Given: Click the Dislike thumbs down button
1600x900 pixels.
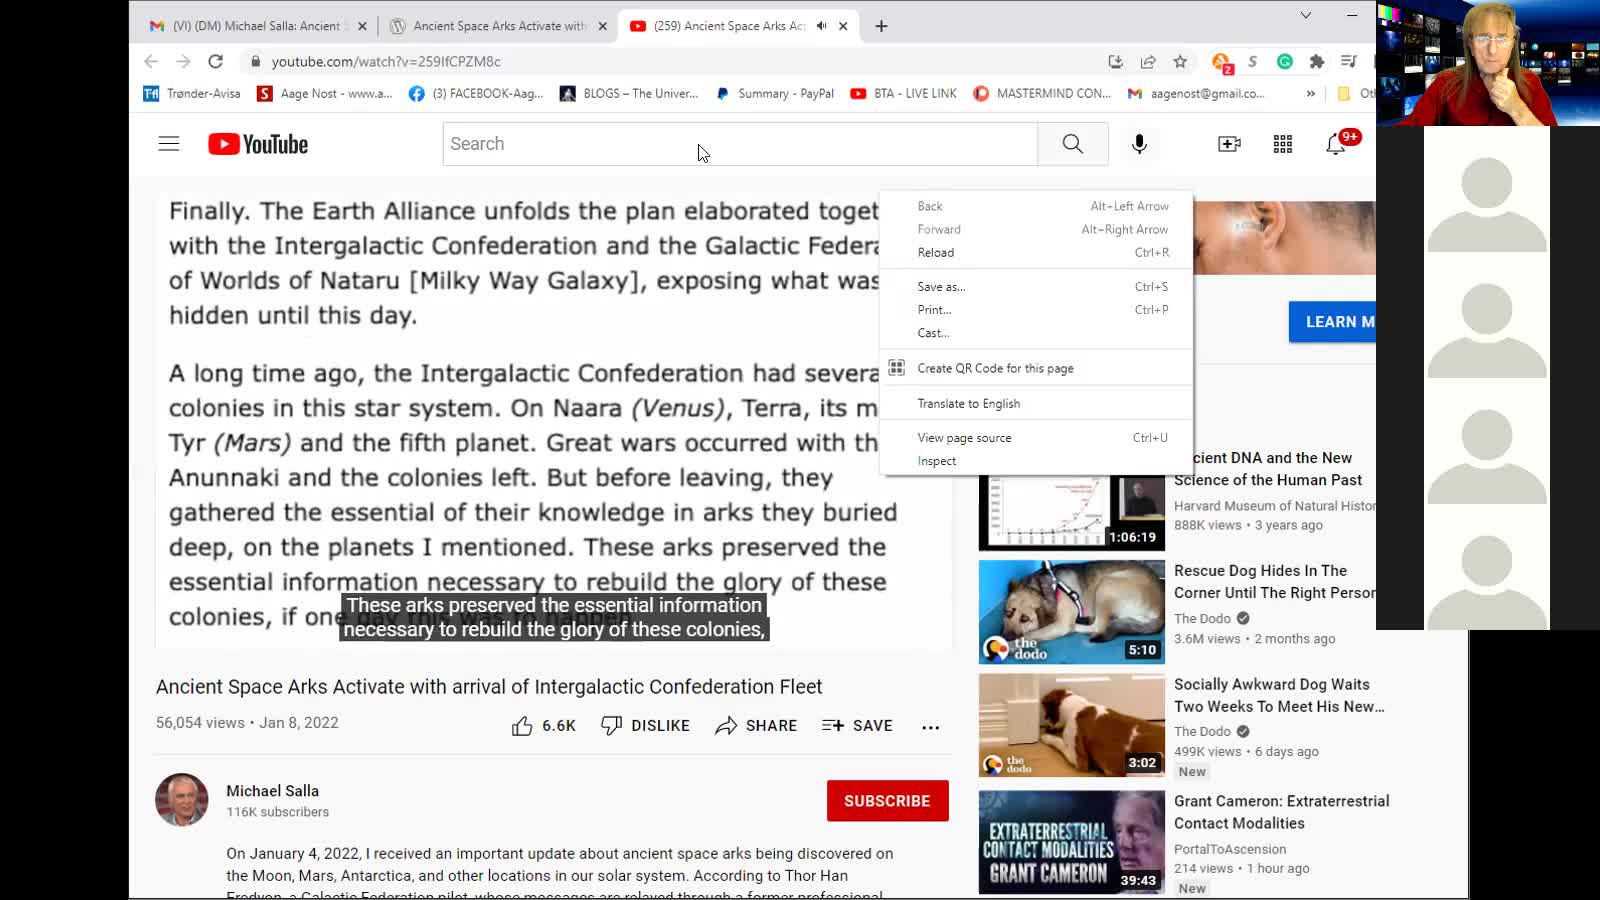Looking at the screenshot, I should click(x=645, y=726).
